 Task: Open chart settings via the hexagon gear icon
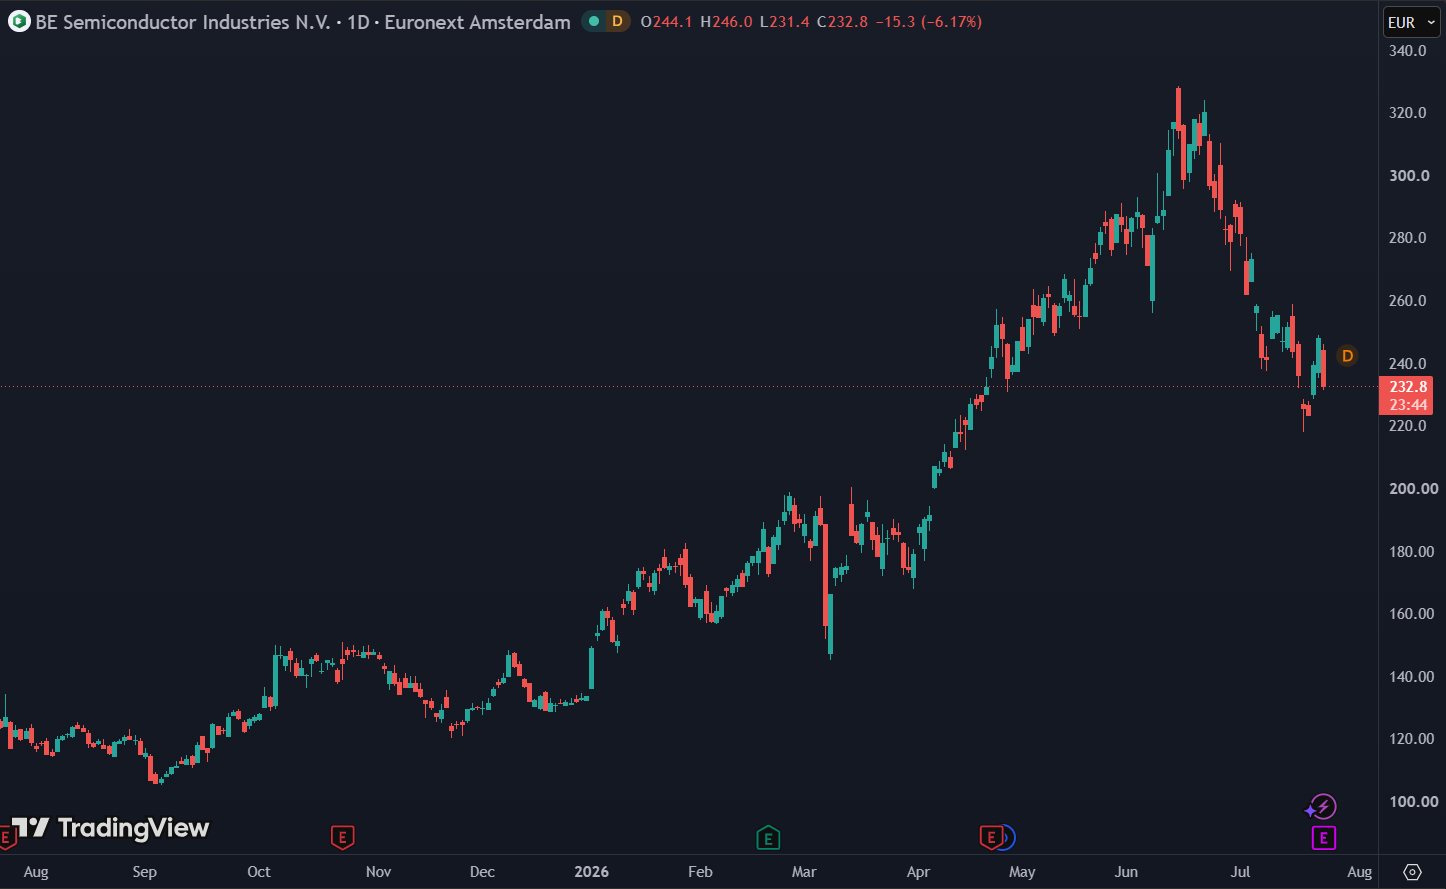click(x=1412, y=872)
